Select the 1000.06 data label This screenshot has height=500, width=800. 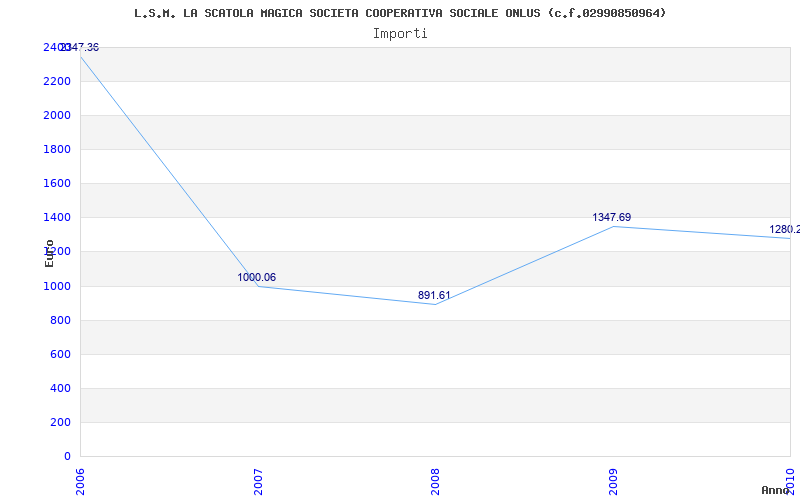257,278
